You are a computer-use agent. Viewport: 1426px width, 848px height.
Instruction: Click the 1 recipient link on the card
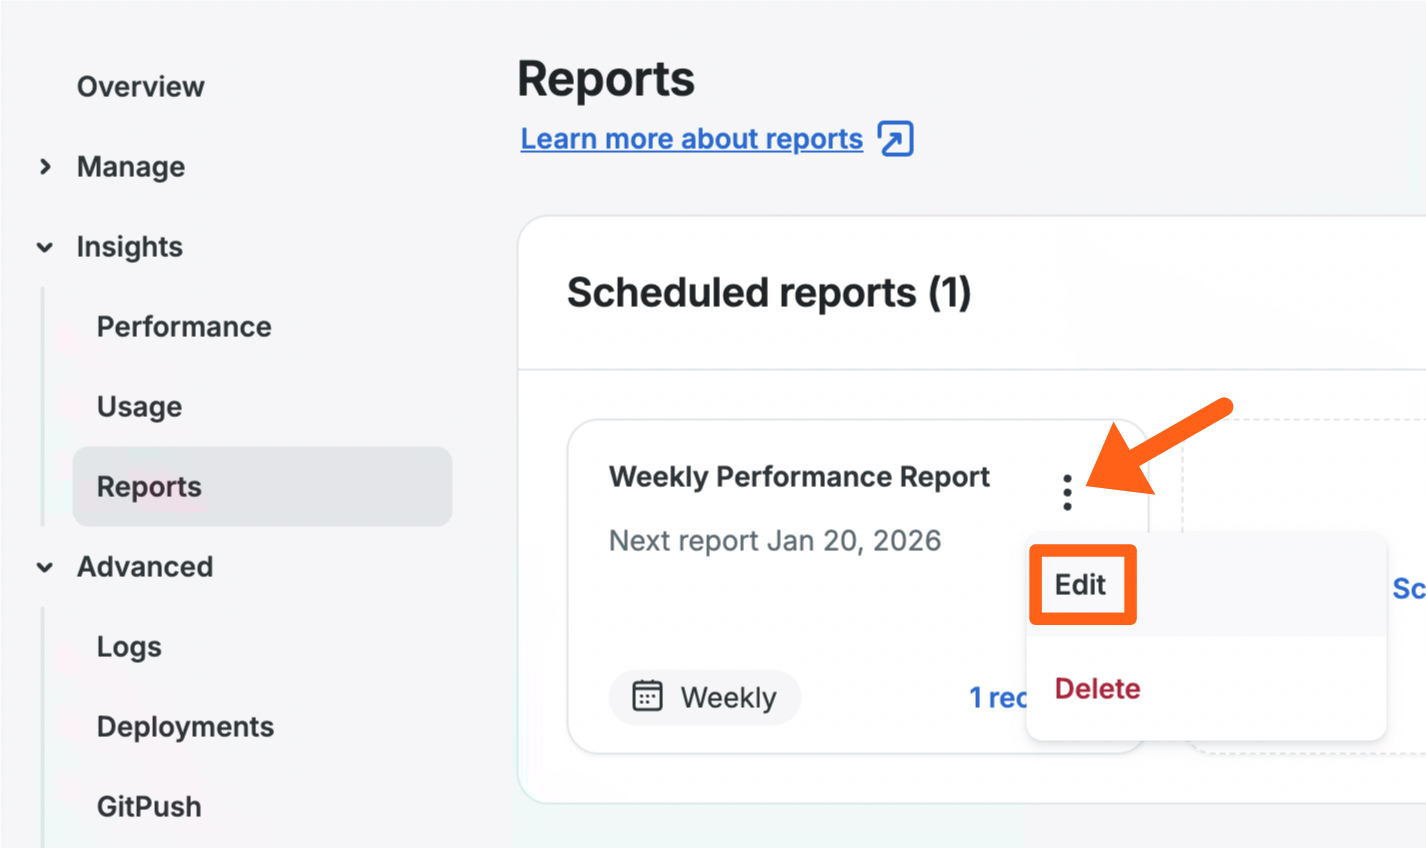[x=997, y=698]
